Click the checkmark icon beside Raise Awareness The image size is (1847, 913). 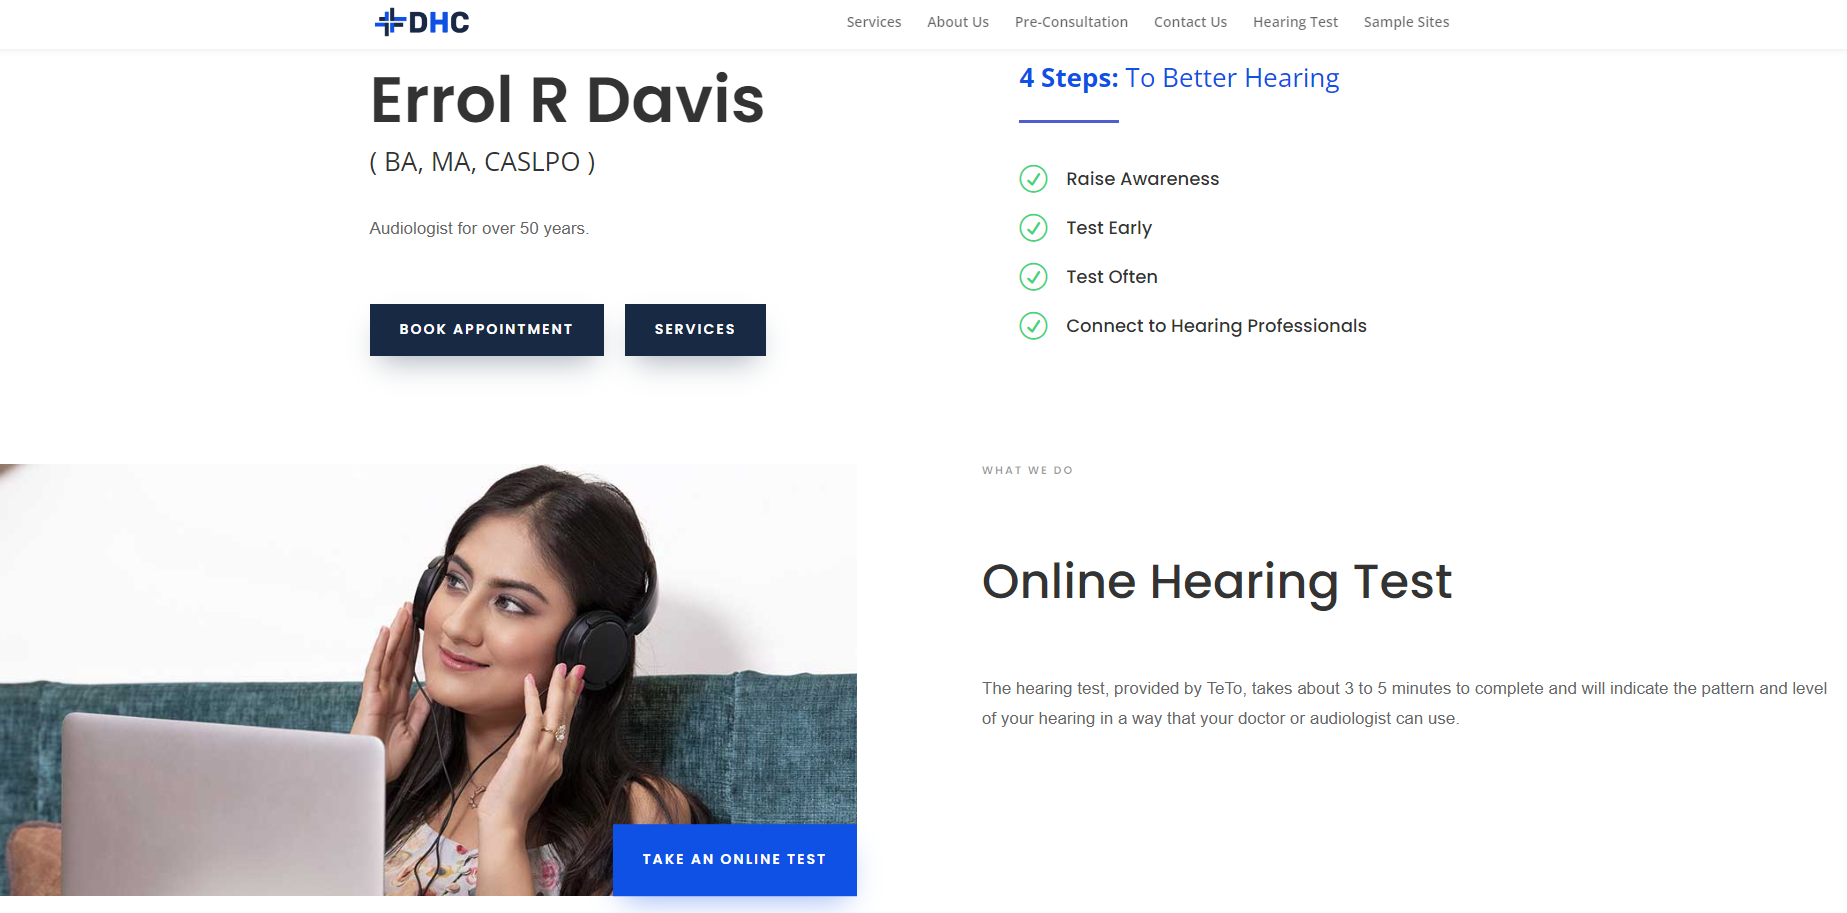(1033, 179)
